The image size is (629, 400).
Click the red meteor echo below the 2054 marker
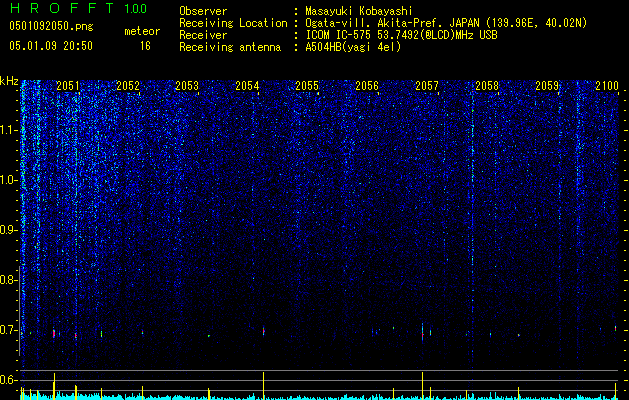[264, 331]
